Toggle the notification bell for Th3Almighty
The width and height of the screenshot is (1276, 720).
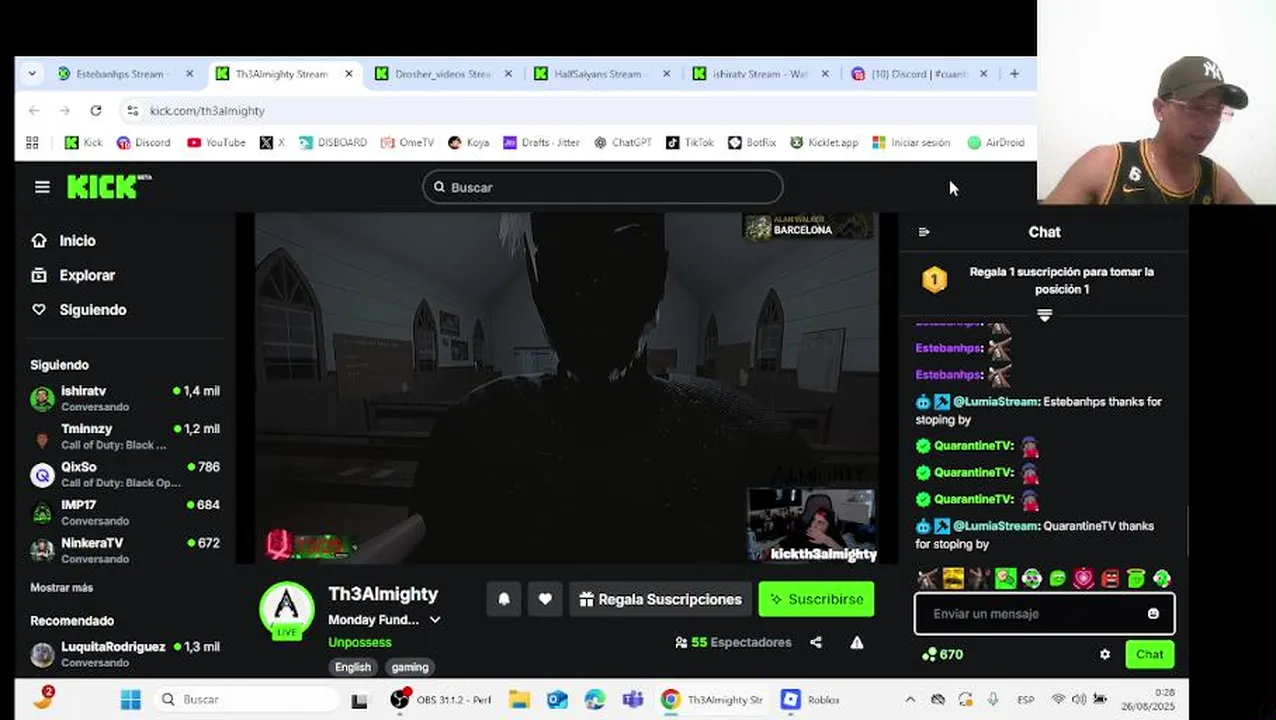(504, 599)
